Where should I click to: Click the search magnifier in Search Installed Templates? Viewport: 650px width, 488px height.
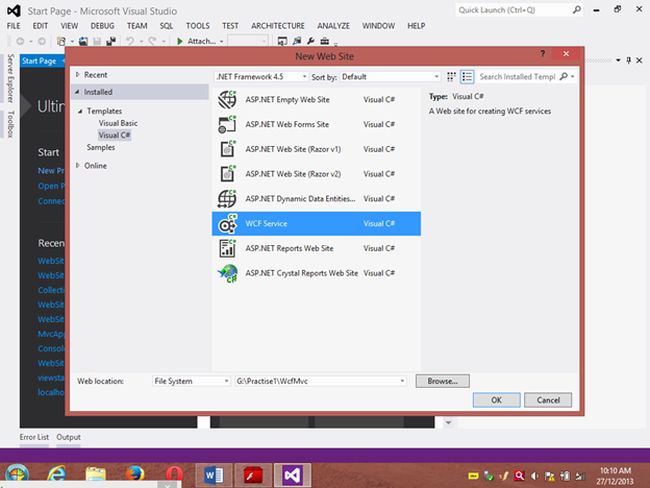click(x=564, y=77)
